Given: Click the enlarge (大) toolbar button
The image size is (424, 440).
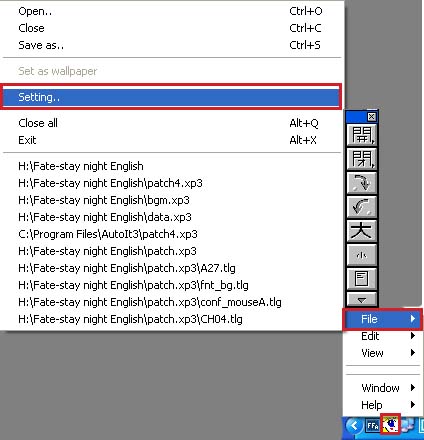Looking at the screenshot, I should point(362,230).
